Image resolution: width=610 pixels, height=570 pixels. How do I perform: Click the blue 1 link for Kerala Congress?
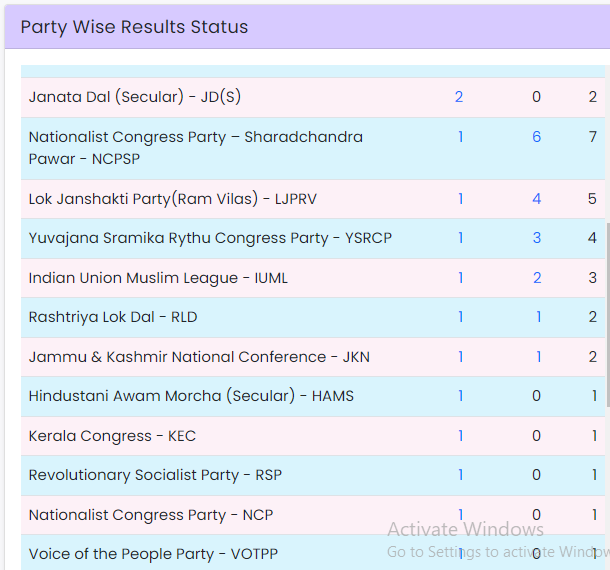(460, 436)
